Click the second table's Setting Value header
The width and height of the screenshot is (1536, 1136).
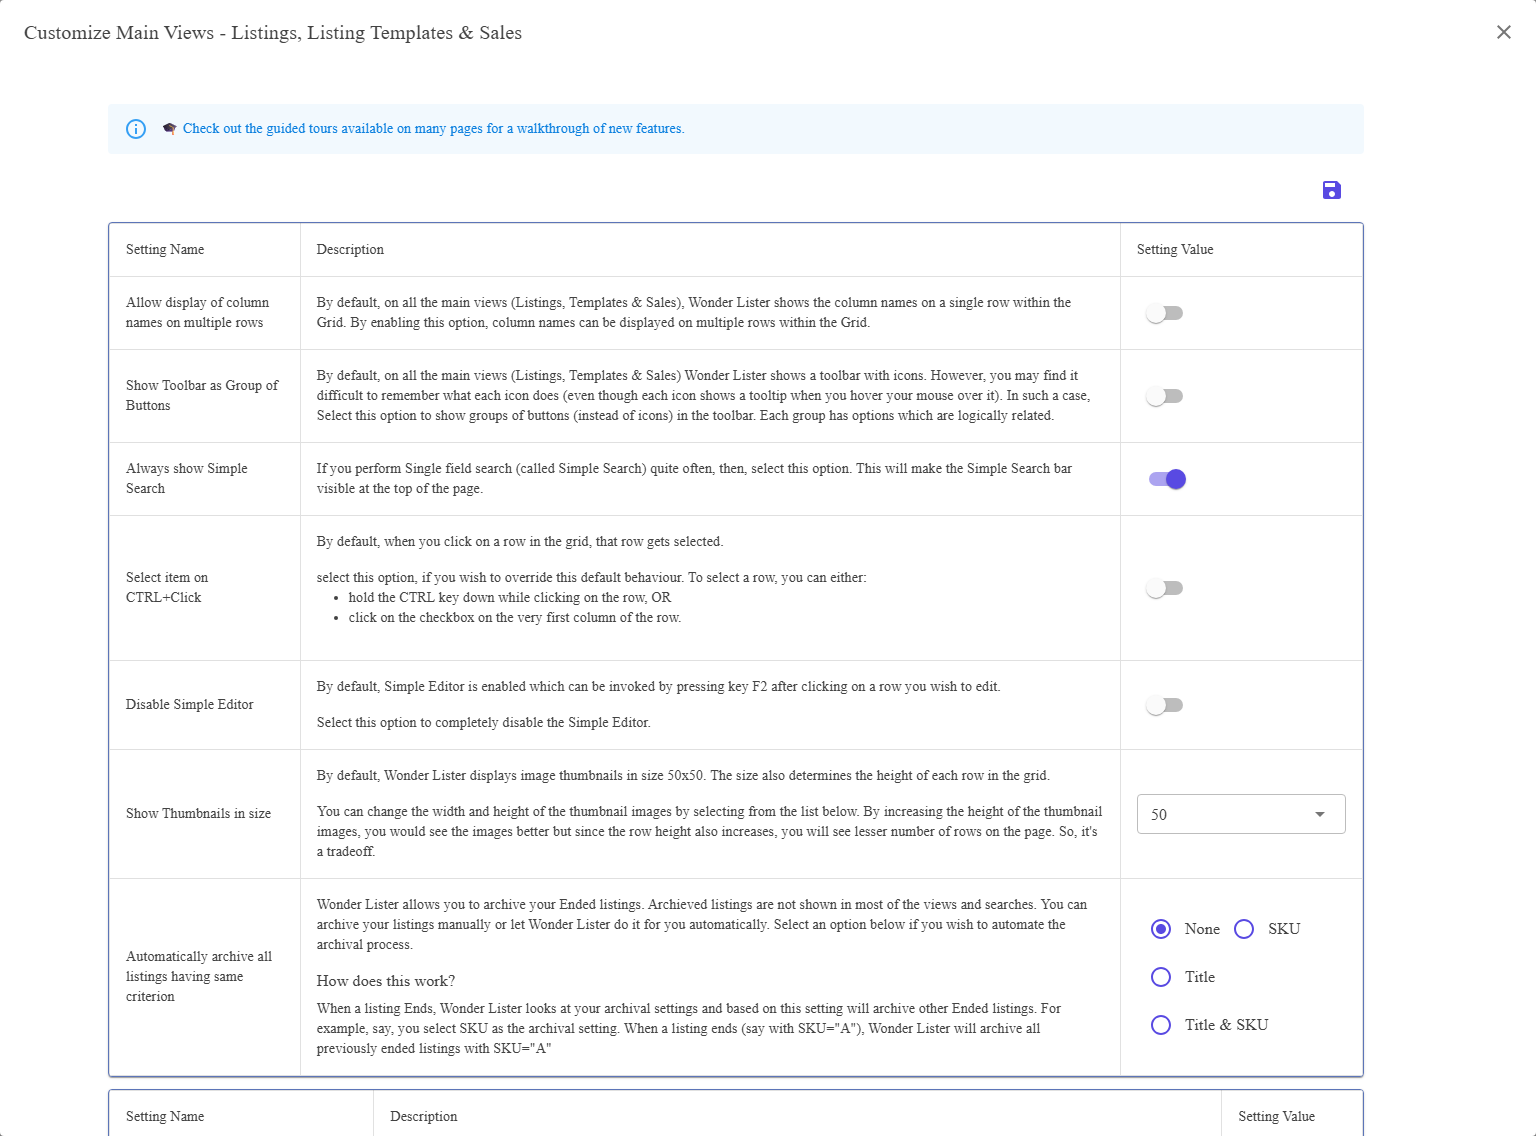click(1277, 1117)
